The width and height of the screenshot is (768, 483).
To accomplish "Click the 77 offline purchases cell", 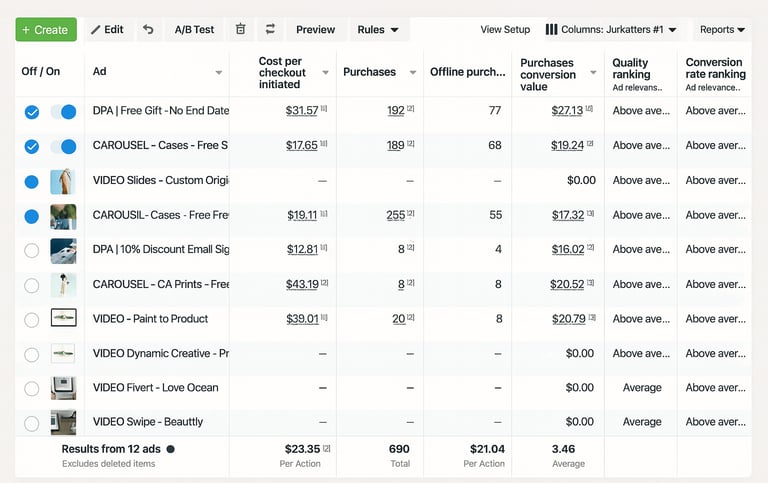I will [x=495, y=111].
